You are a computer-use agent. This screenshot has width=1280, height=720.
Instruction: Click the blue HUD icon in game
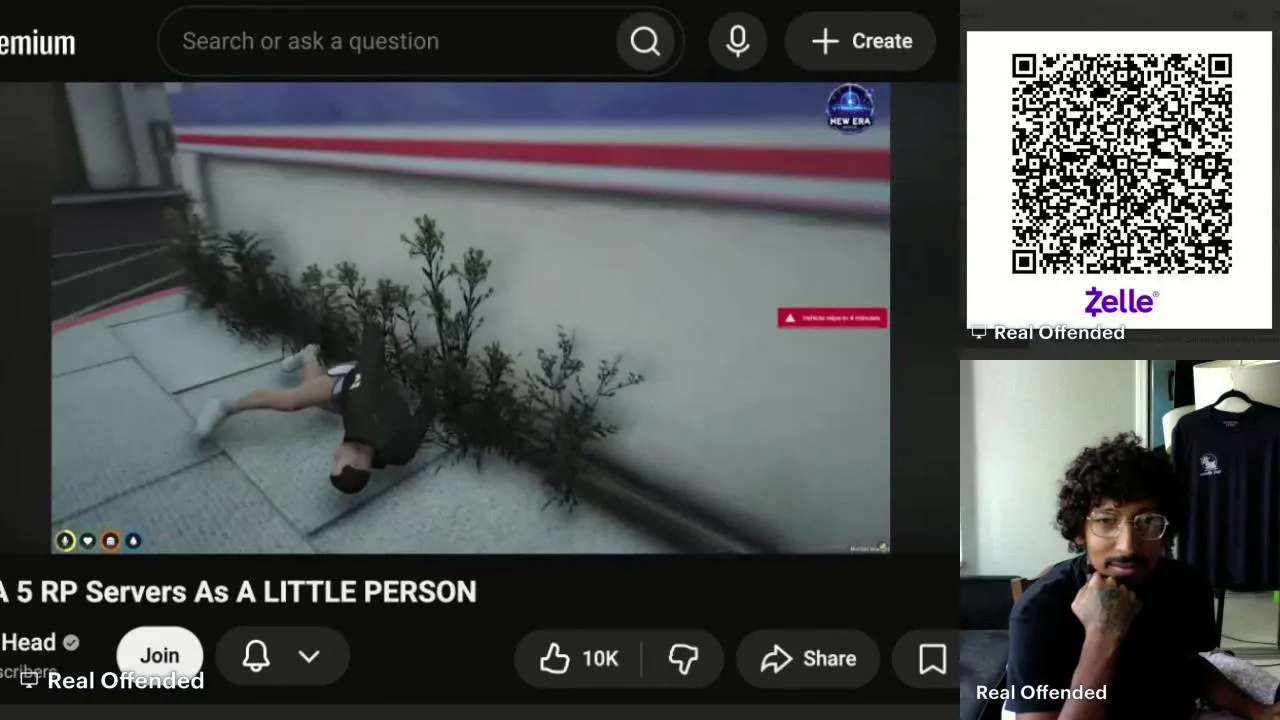tap(133, 541)
